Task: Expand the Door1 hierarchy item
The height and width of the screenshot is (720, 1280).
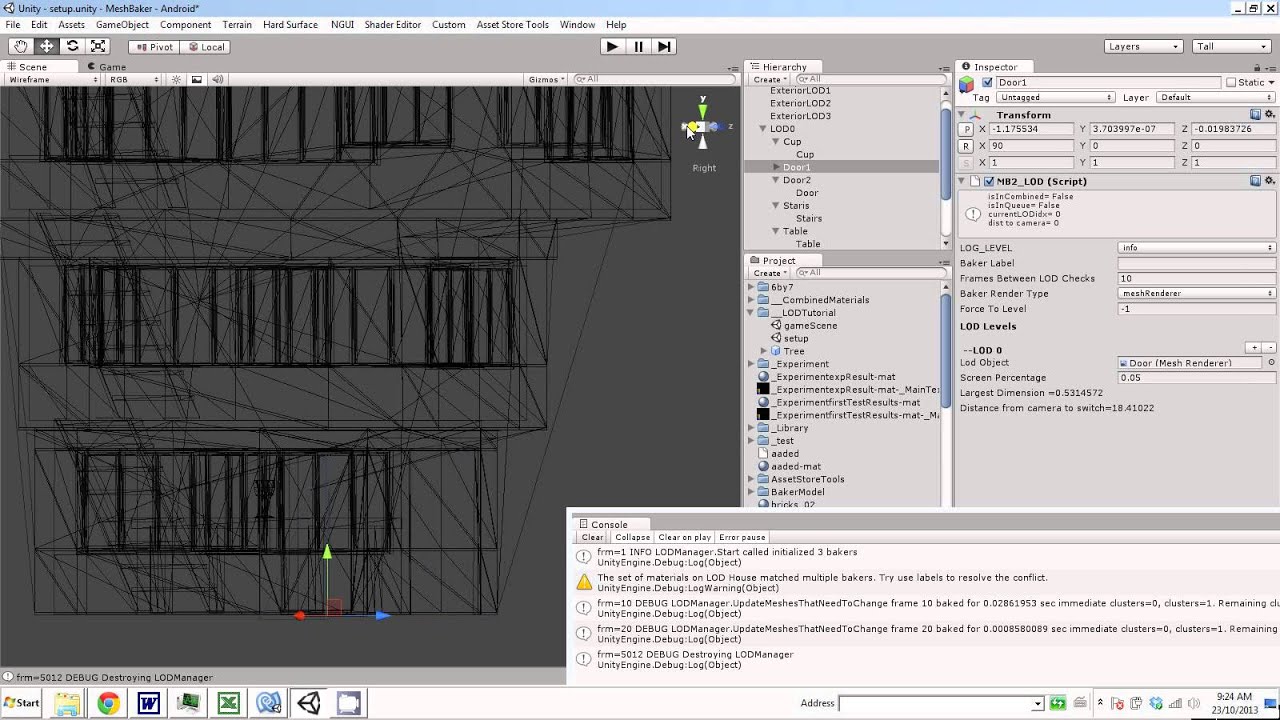Action: pos(776,167)
